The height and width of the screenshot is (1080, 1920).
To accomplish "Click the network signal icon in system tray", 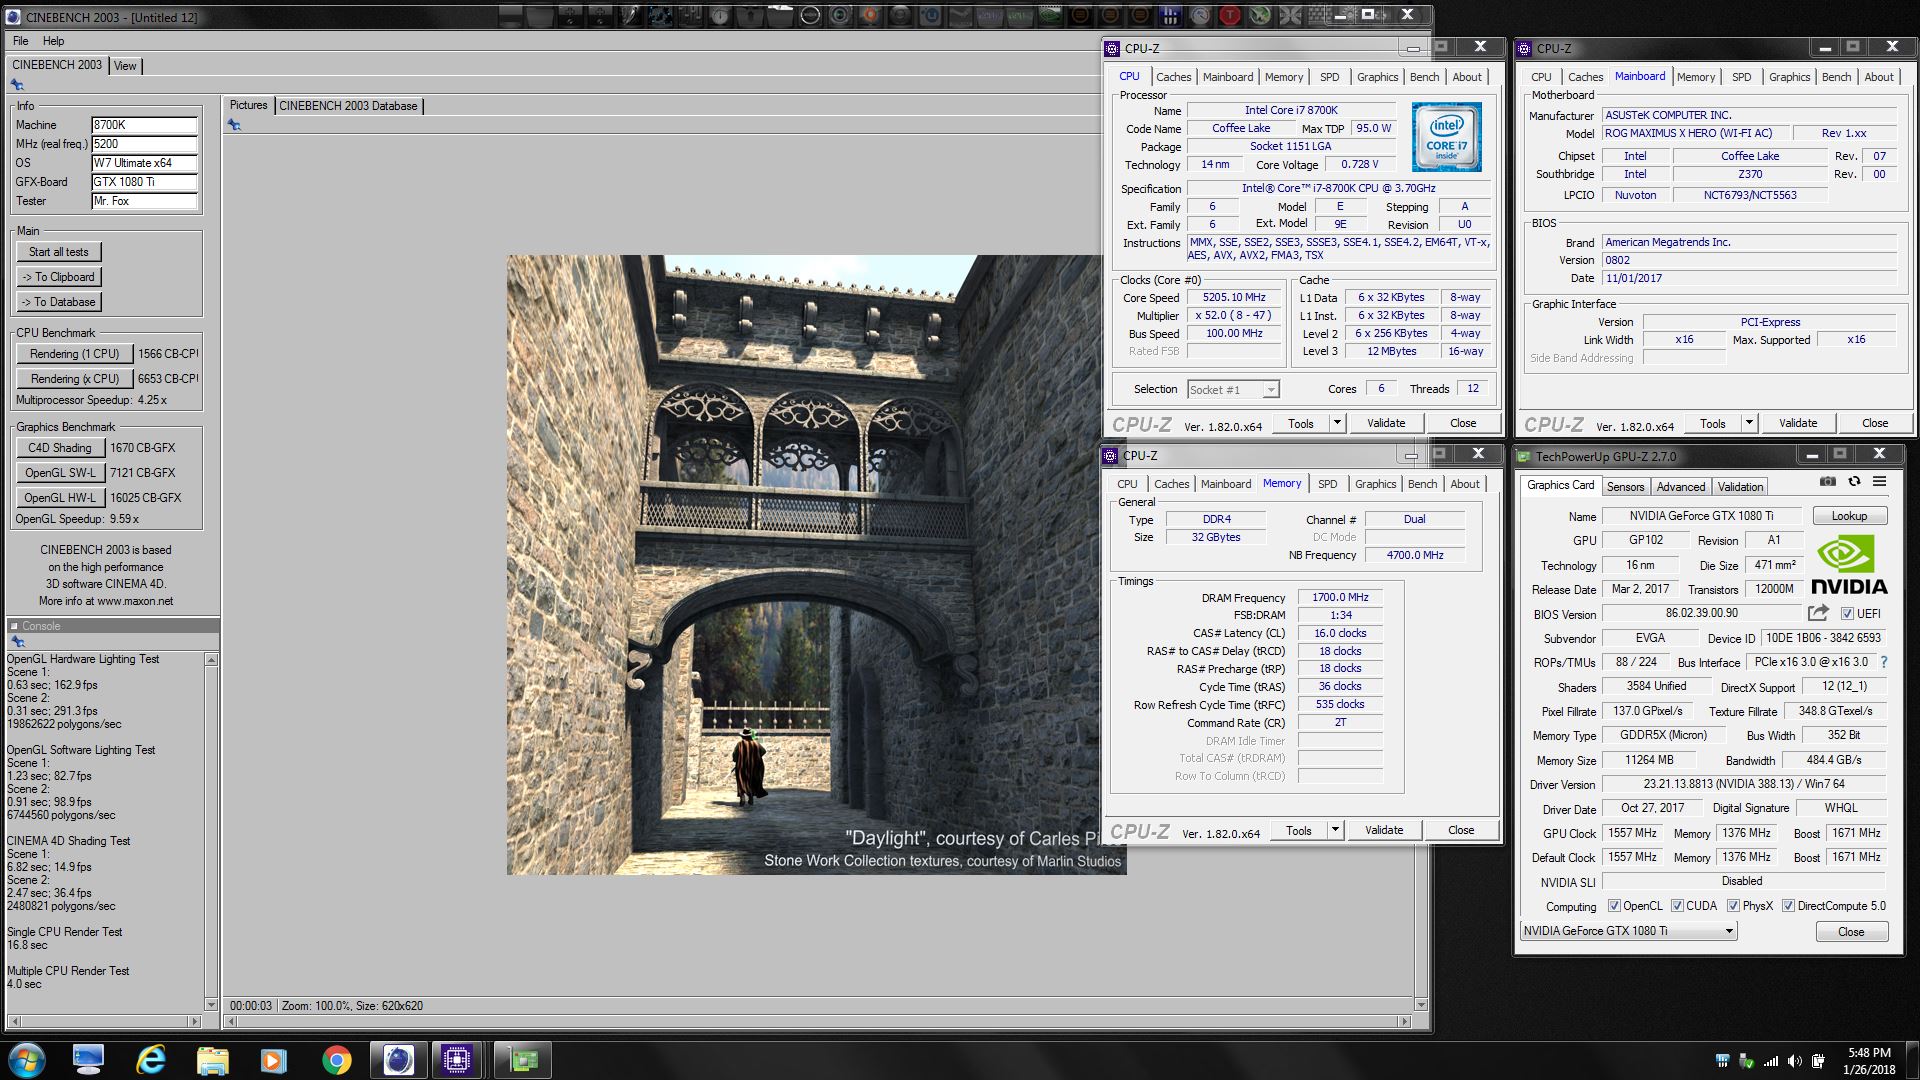I will (1770, 1061).
